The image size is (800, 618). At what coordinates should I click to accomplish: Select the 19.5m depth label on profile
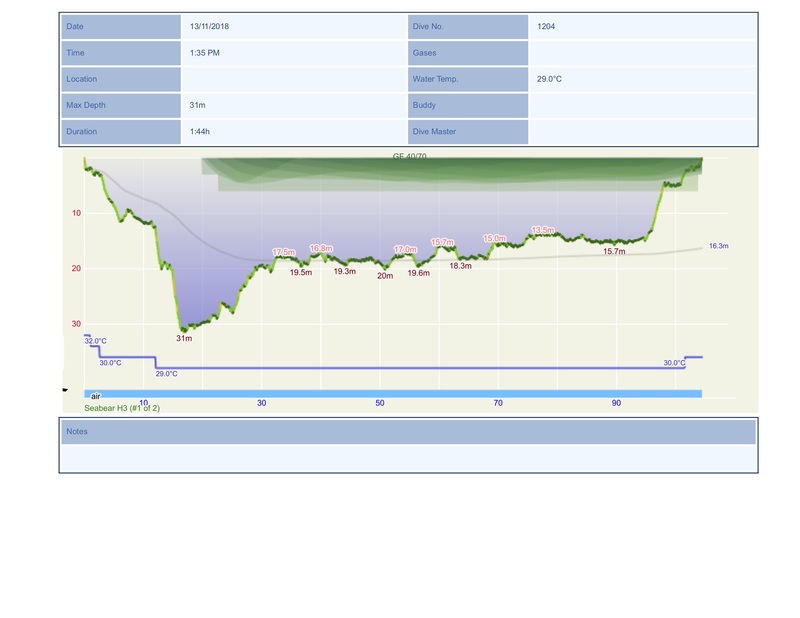point(300,272)
